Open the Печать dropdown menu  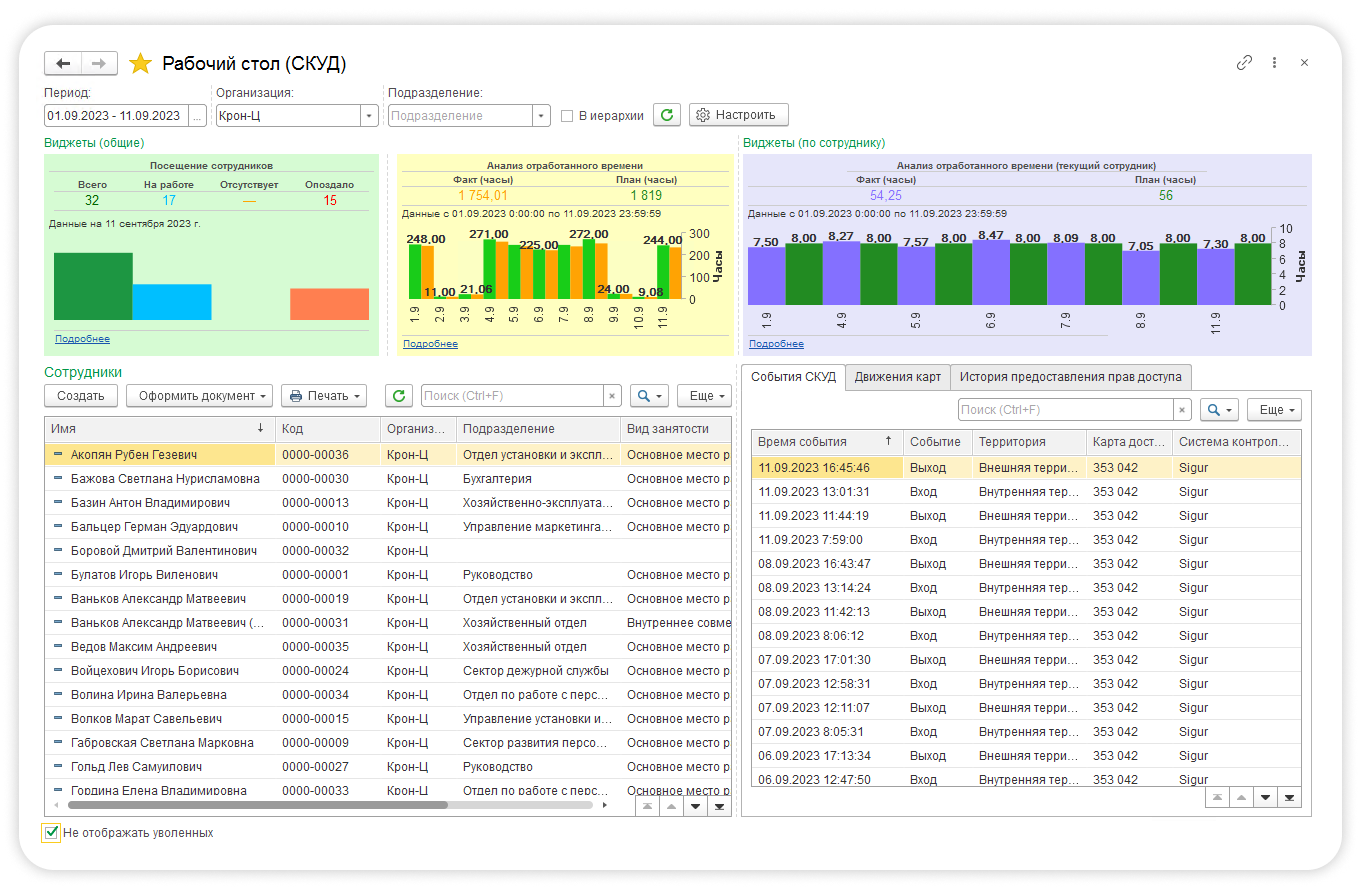[x=324, y=396]
